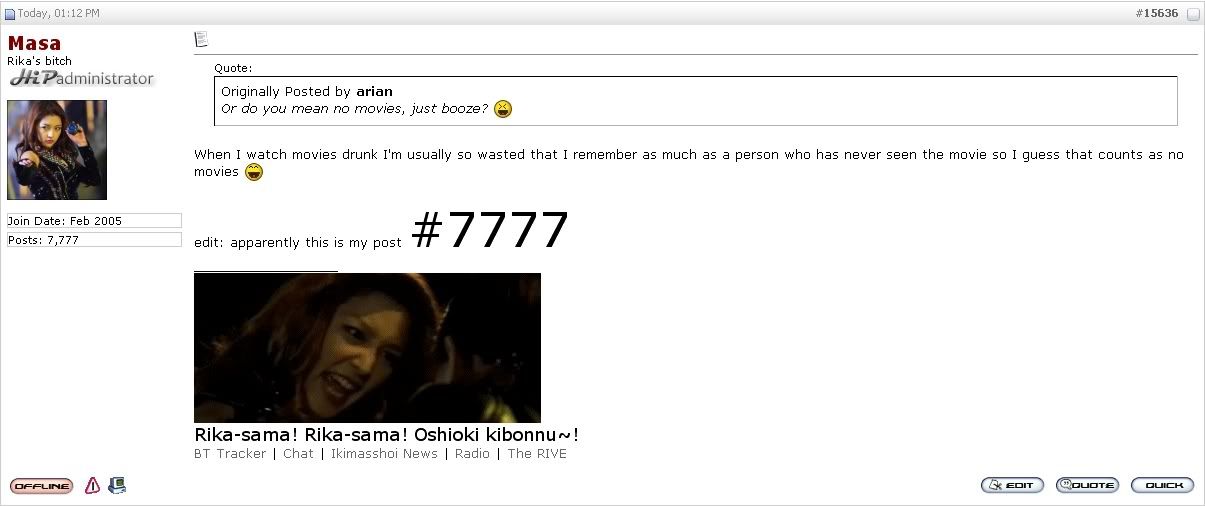Open the Chat signature link

(x=298, y=454)
